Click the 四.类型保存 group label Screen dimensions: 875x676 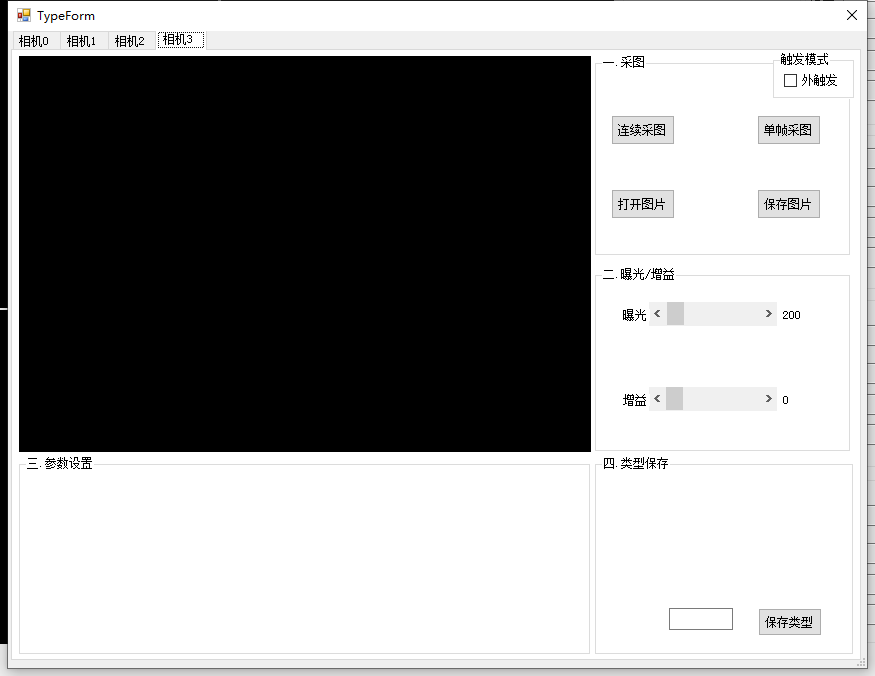click(636, 463)
